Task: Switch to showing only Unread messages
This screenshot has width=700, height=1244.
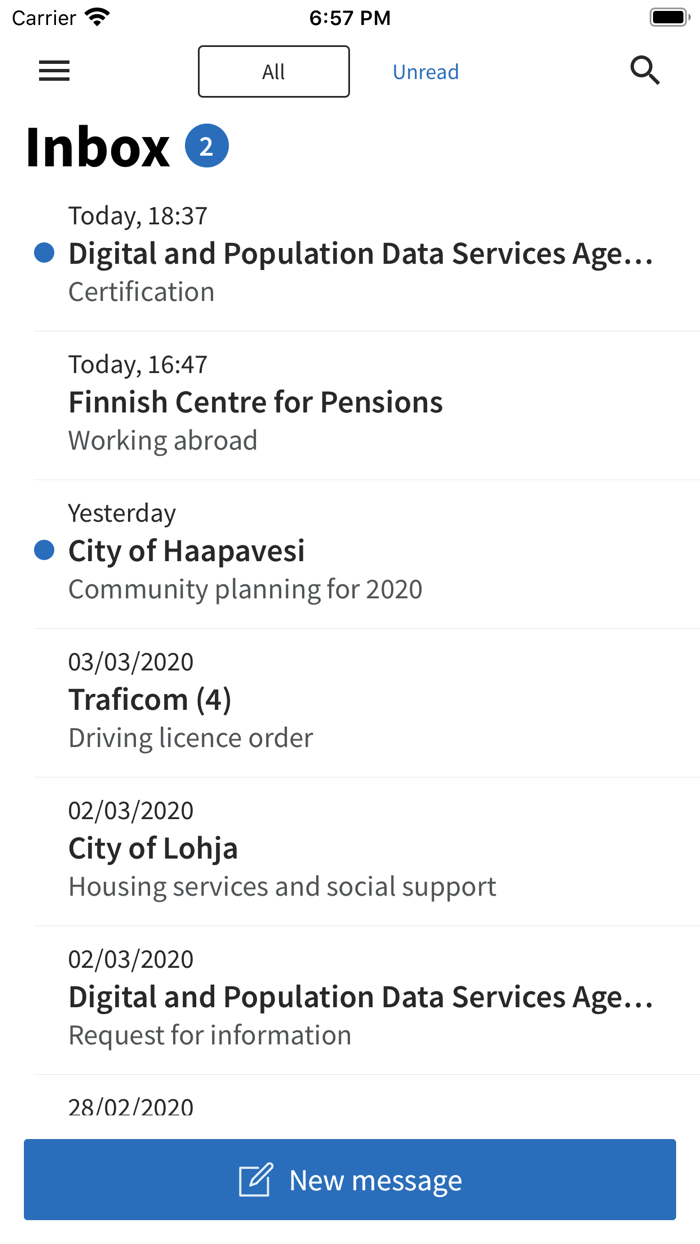Action: tap(426, 71)
